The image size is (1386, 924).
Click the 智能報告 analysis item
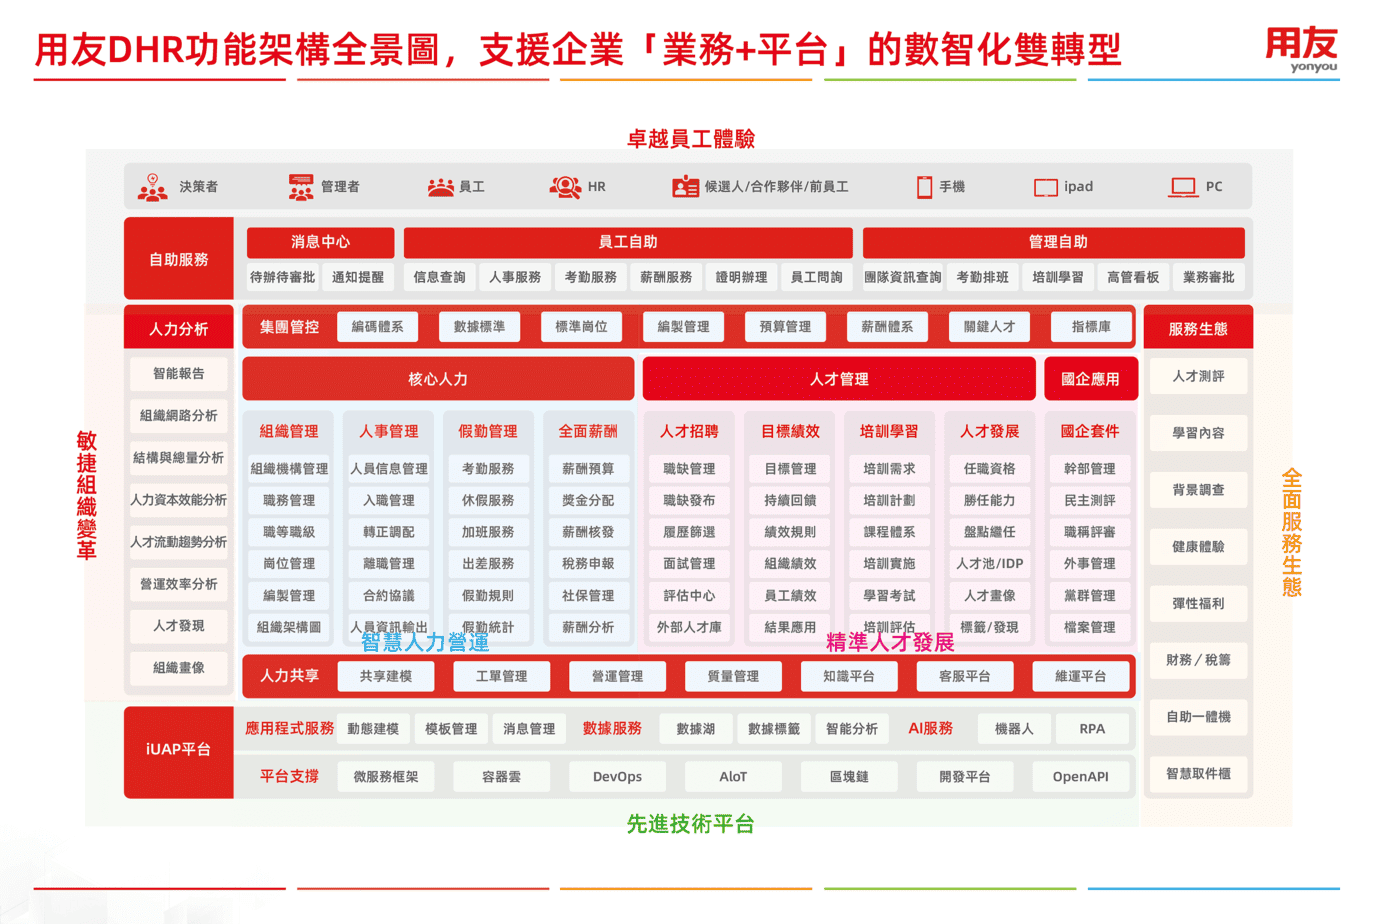[179, 374]
